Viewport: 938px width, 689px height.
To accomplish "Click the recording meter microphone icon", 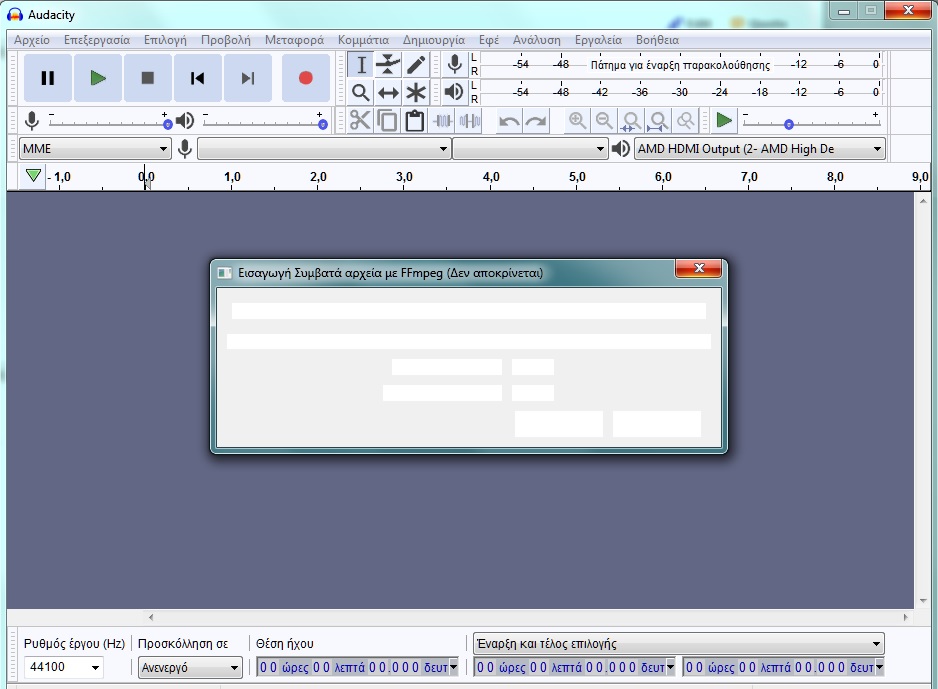I will [455, 64].
